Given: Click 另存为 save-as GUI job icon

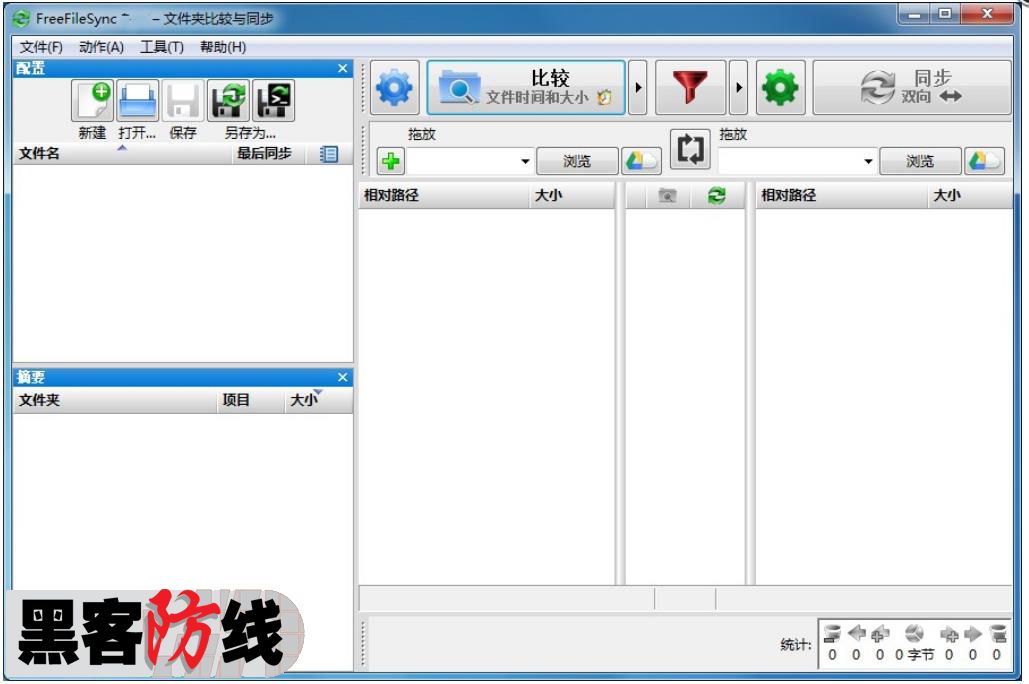Looking at the screenshot, I should click(x=228, y=100).
